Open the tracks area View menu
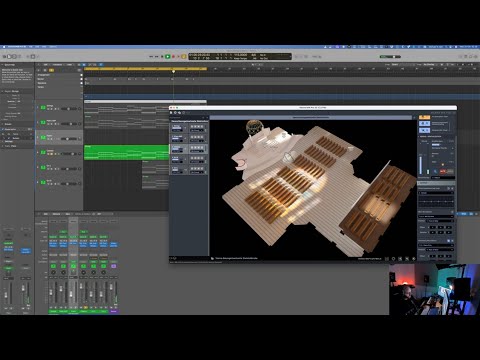Viewport: 480px width, 360px height. (69, 65)
